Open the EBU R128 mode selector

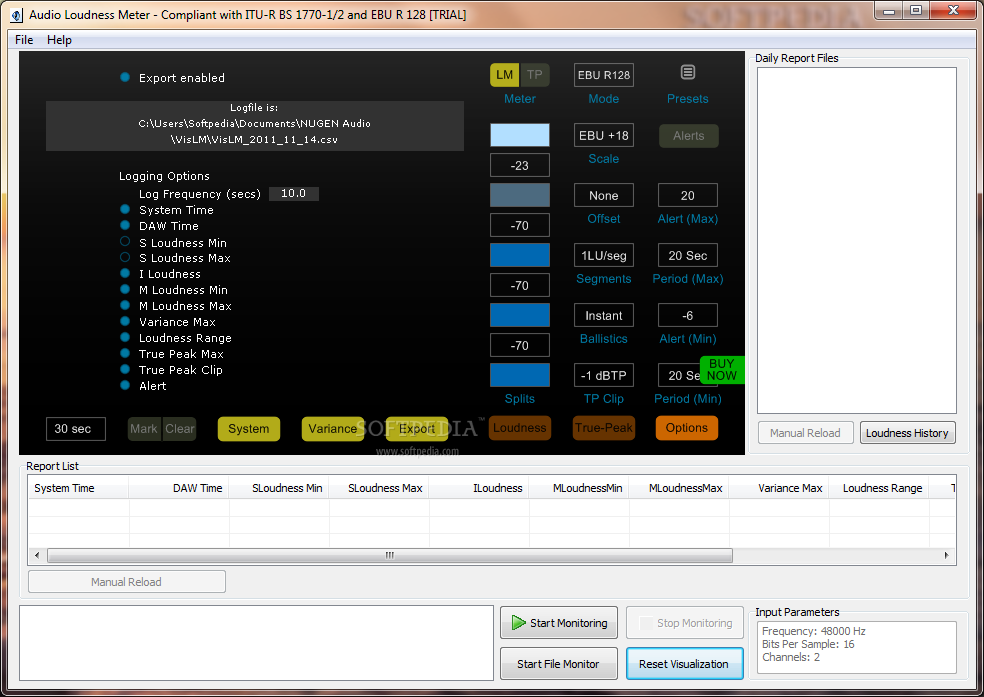(604, 75)
